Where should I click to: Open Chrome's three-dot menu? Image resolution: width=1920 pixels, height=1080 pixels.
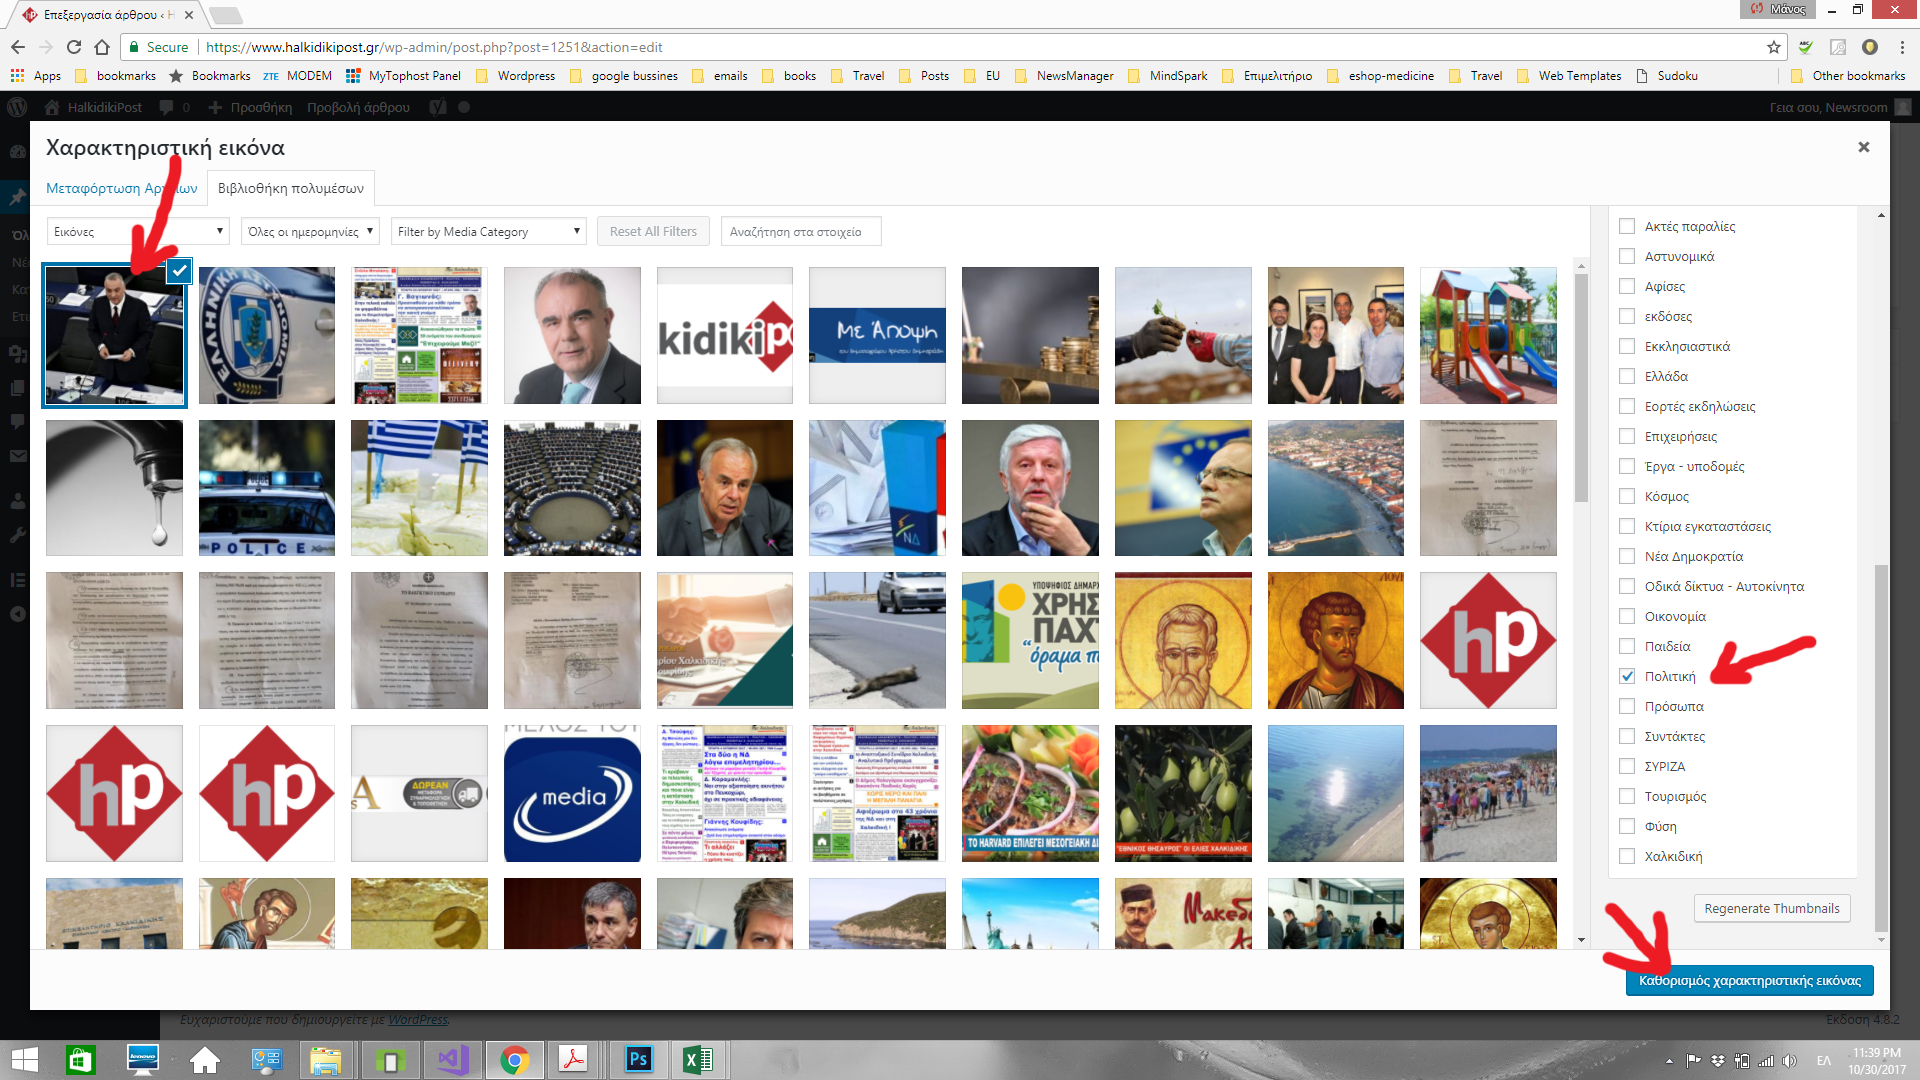1902,47
